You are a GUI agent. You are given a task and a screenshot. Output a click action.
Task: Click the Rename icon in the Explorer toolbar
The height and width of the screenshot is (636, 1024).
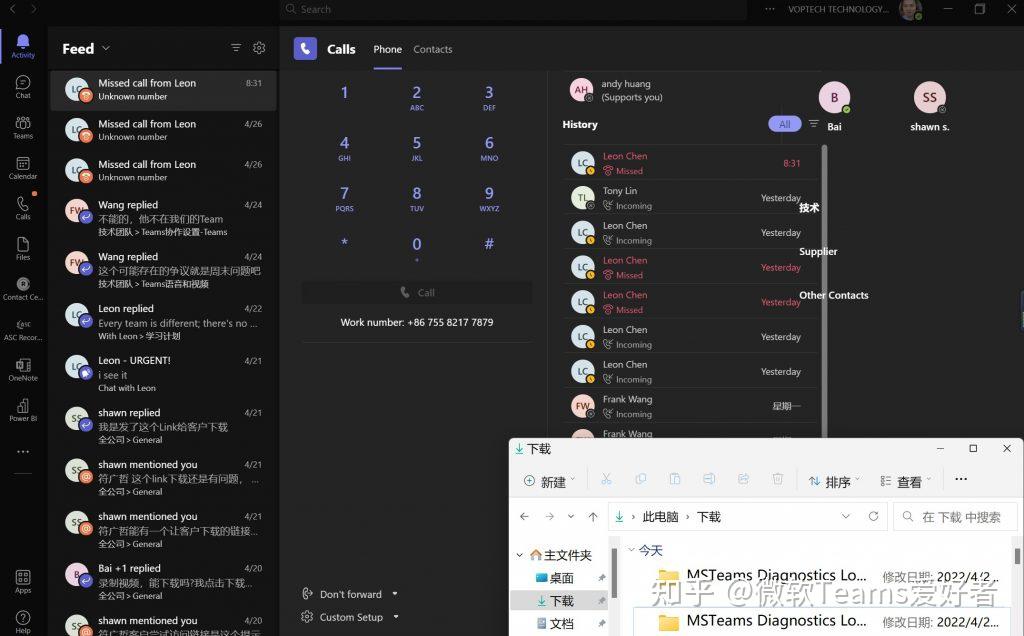click(x=709, y=479)
